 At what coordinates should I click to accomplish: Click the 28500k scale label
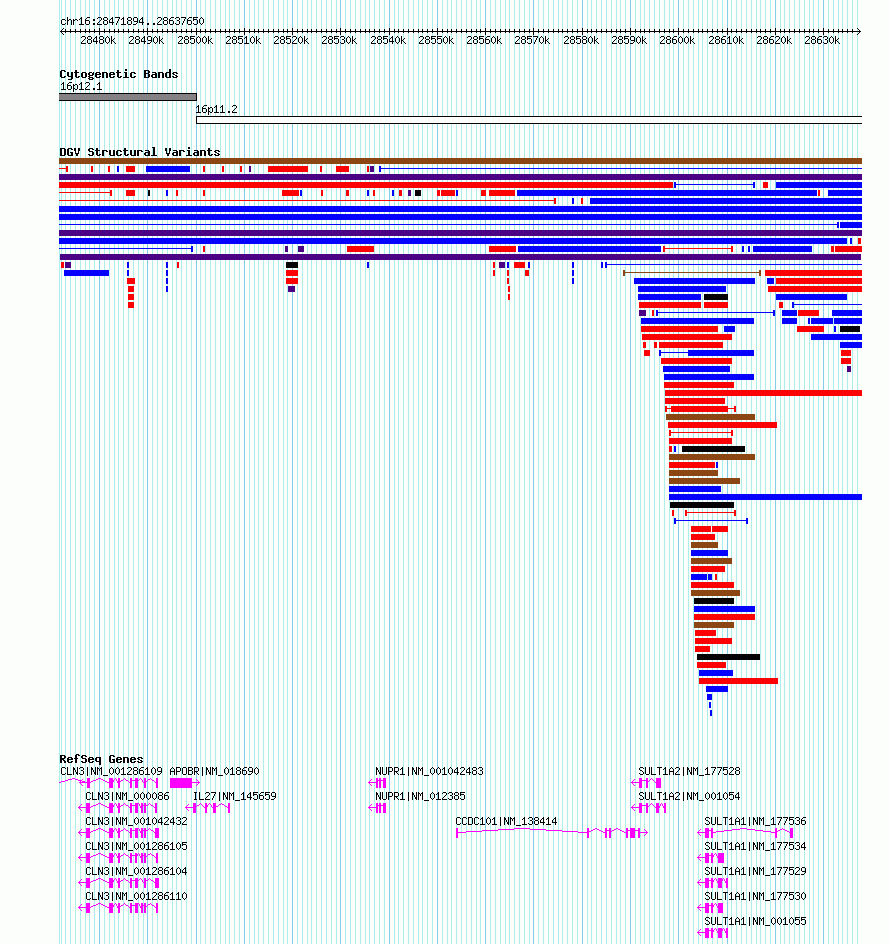[195, 40]
